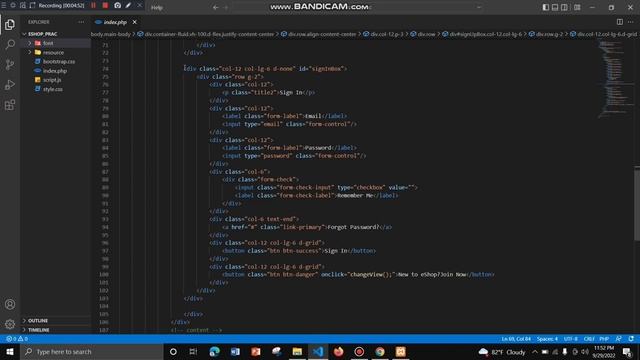640x360 pixels.
Task: Toggle primary side bar layout icon
Action: [x=546, y=7]
